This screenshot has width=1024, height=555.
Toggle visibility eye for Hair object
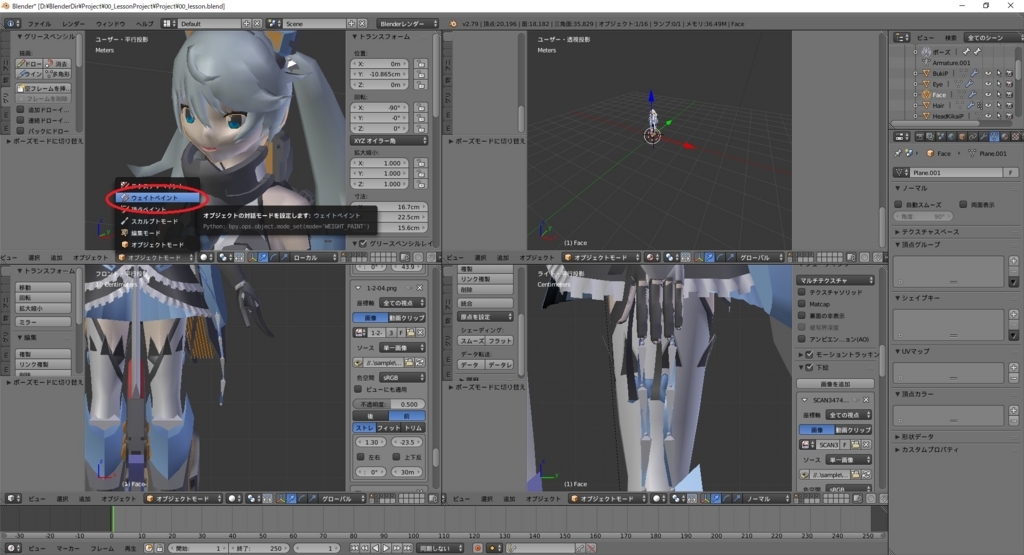click(988, 105)
